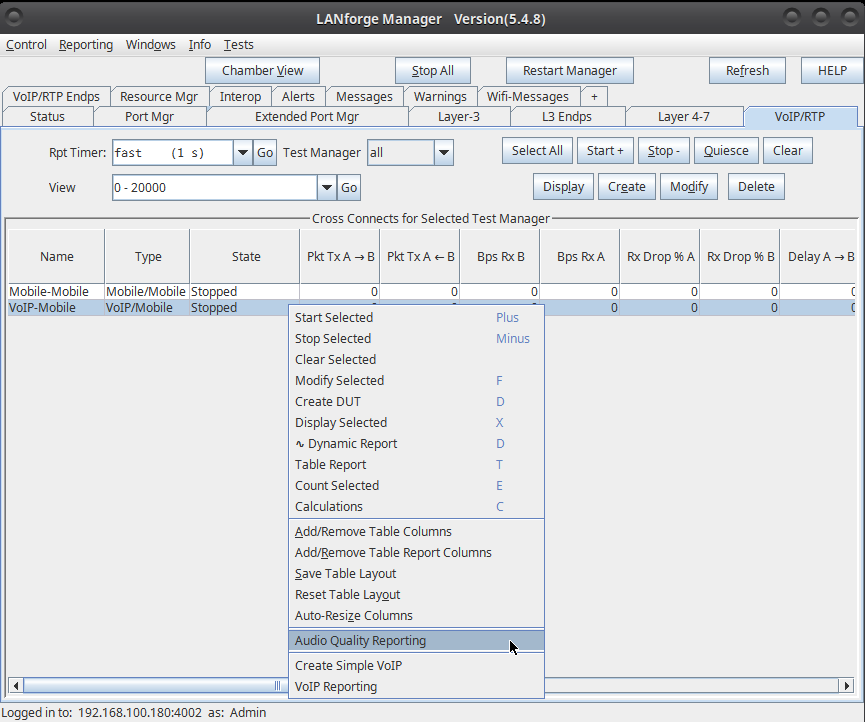
Task: Choose Calculations from context menu
Action: click(417, 506)
